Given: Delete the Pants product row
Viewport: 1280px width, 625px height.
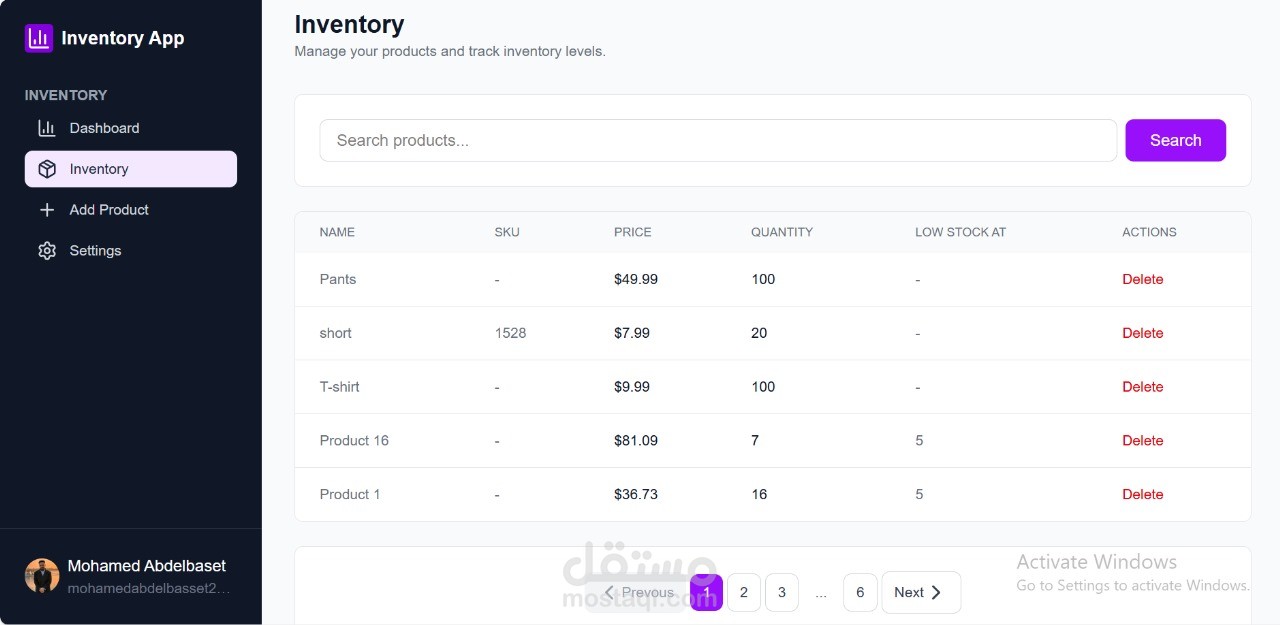Looking at the screenshot, I should coord(1142,280).
